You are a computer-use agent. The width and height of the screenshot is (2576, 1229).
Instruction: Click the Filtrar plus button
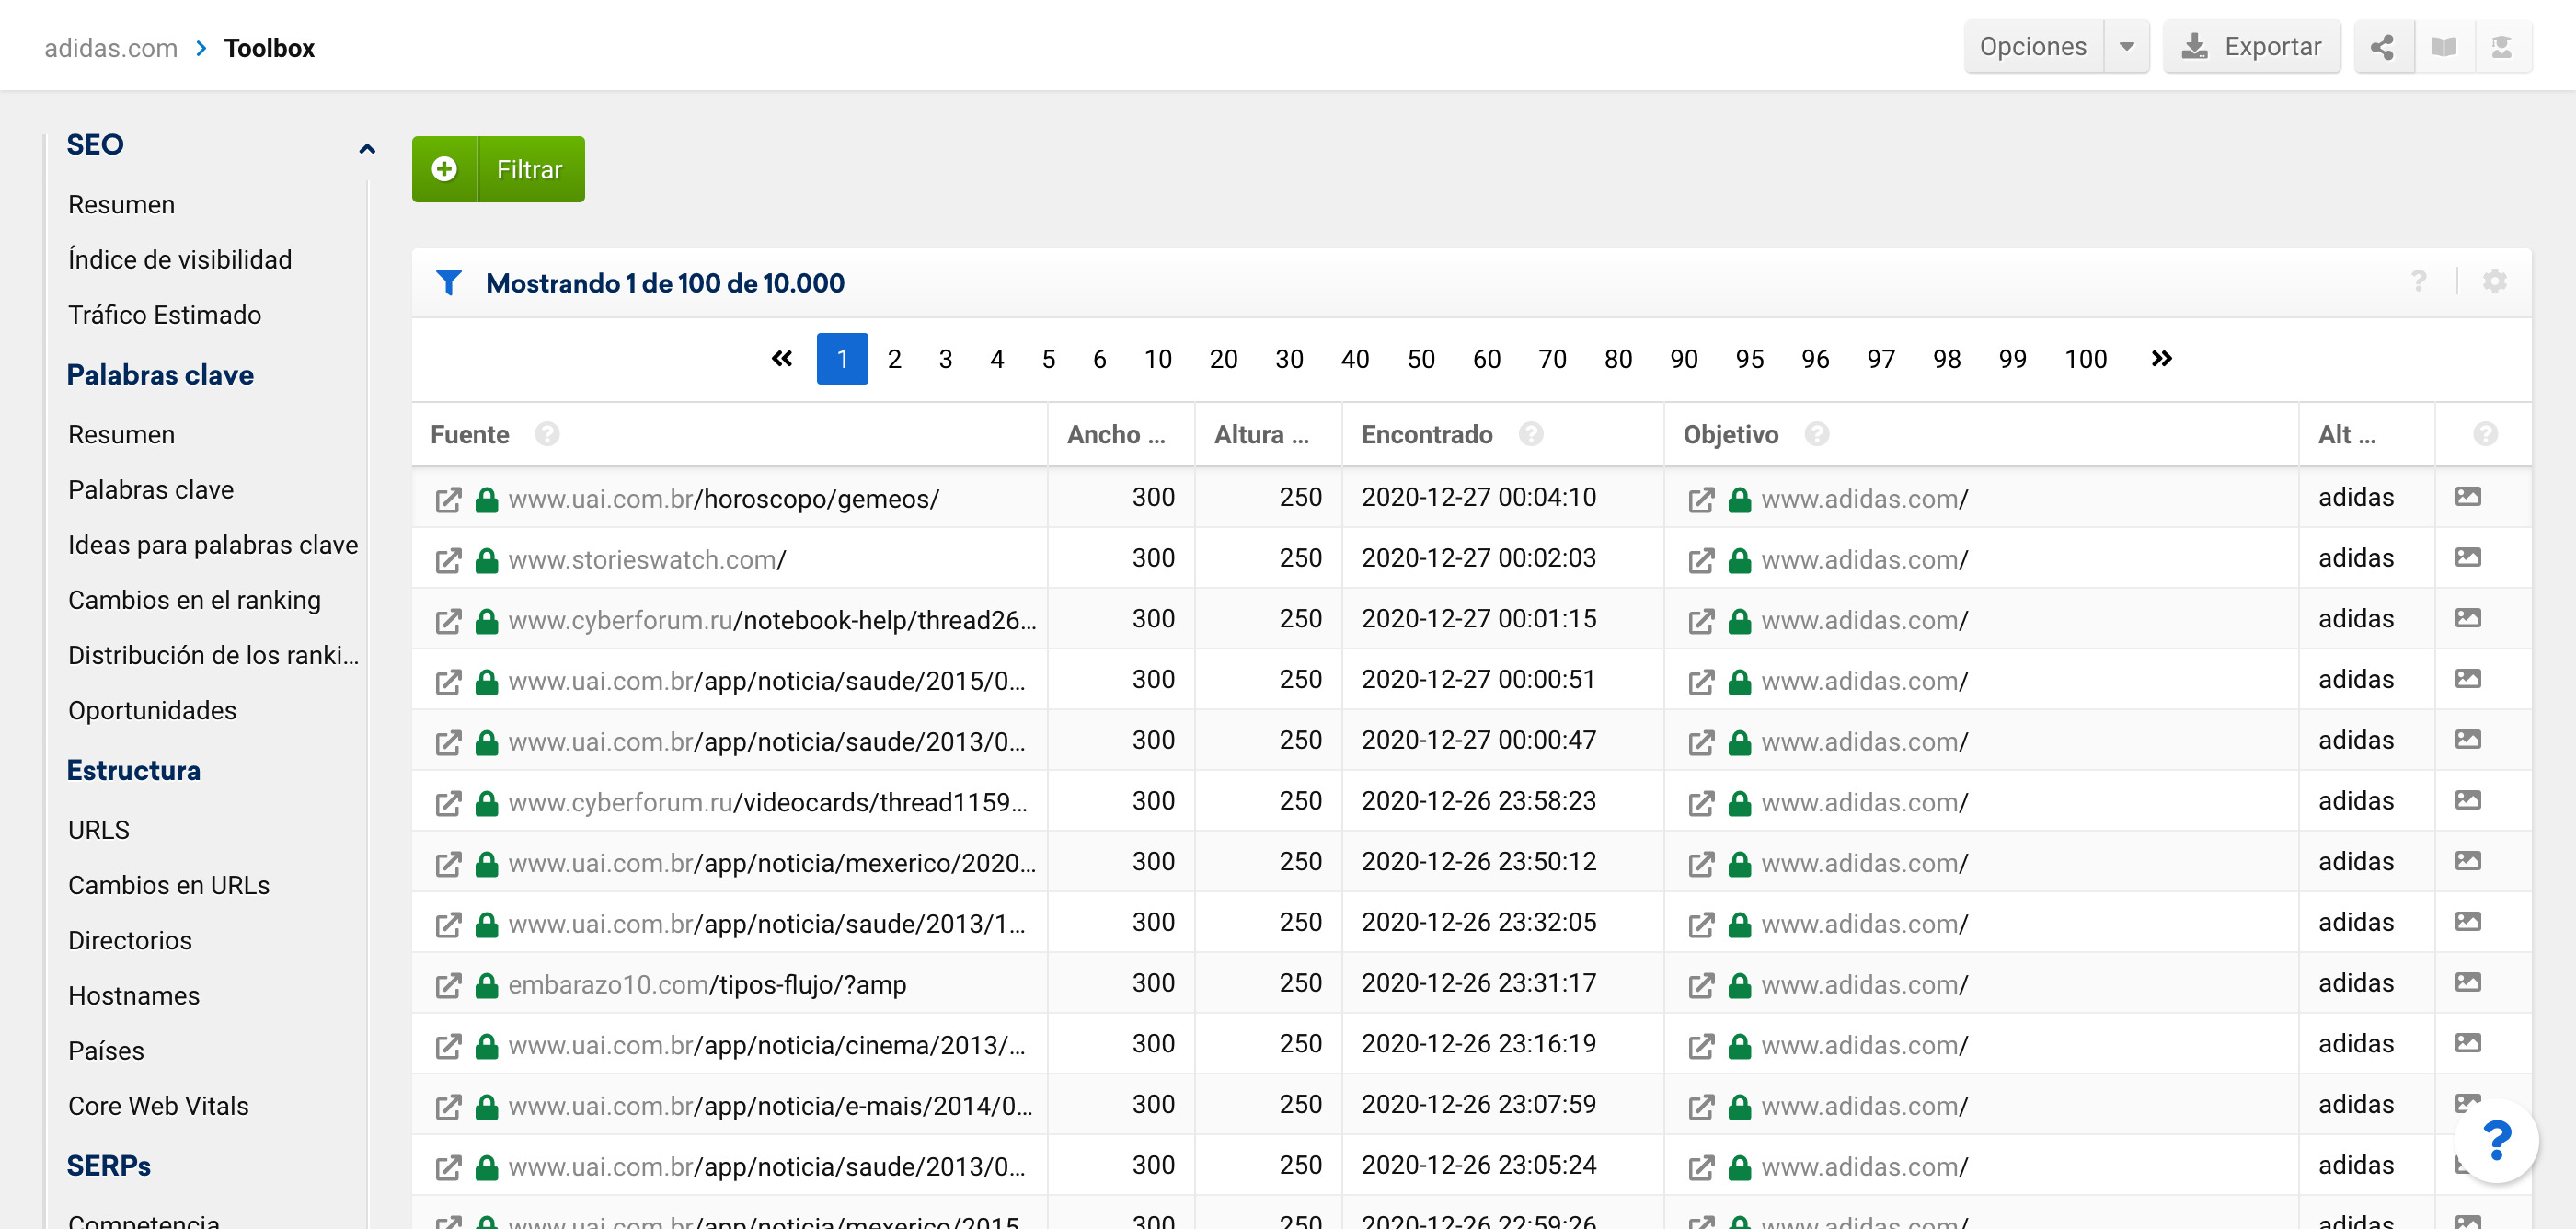click(x=445, y=169)
